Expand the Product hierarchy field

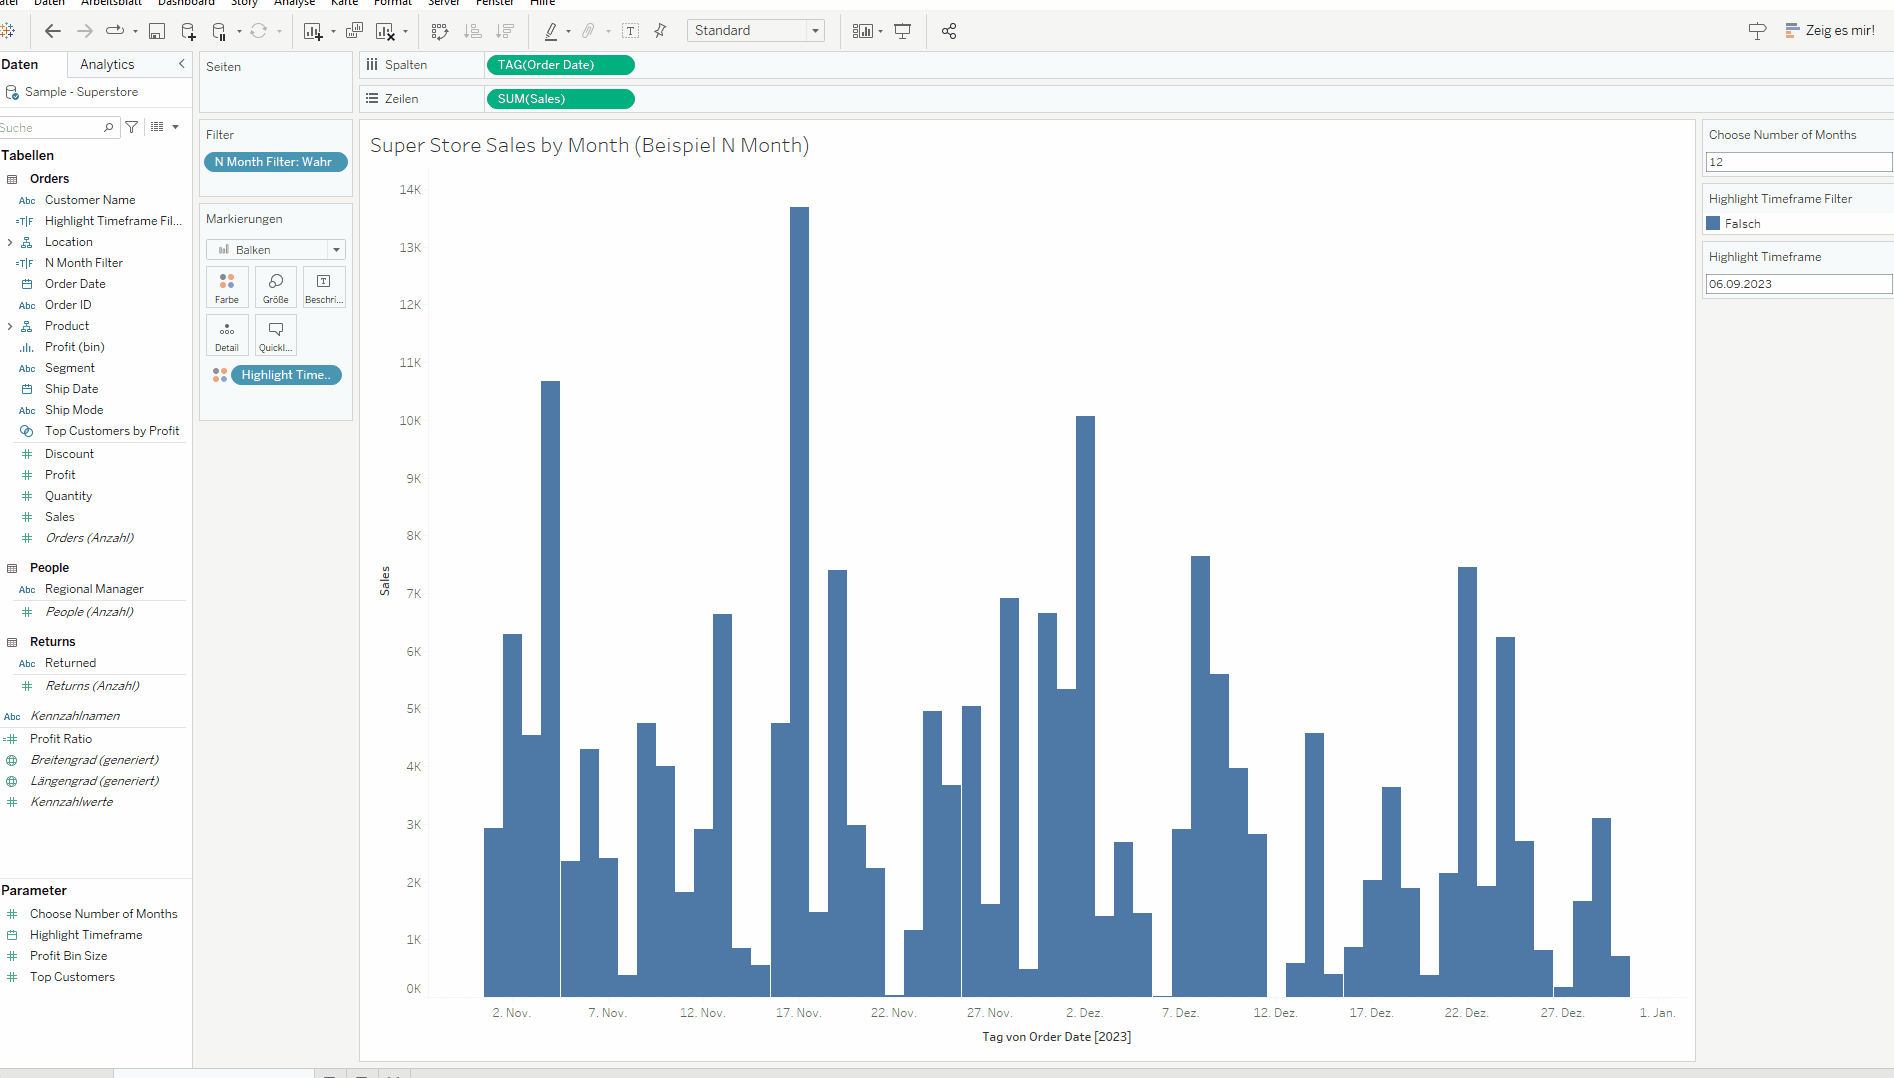point(10,326)
